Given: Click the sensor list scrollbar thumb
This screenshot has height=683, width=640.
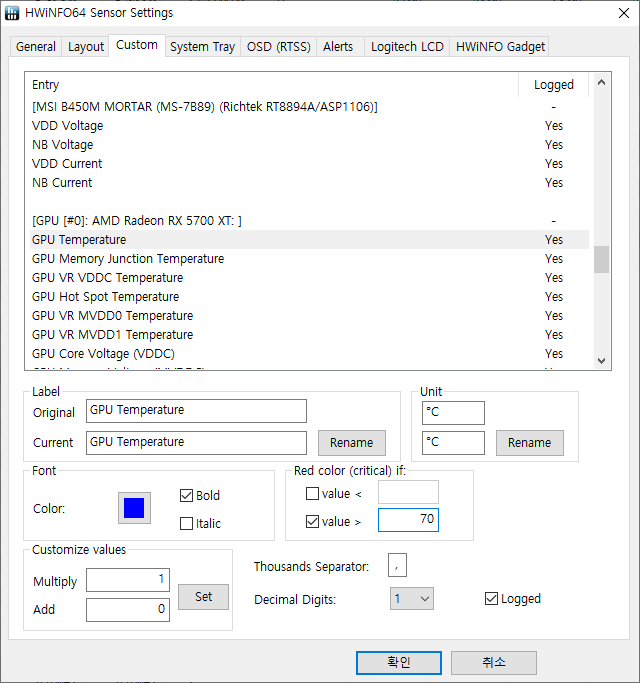Looking at the screenshot, I should [601, 260].
